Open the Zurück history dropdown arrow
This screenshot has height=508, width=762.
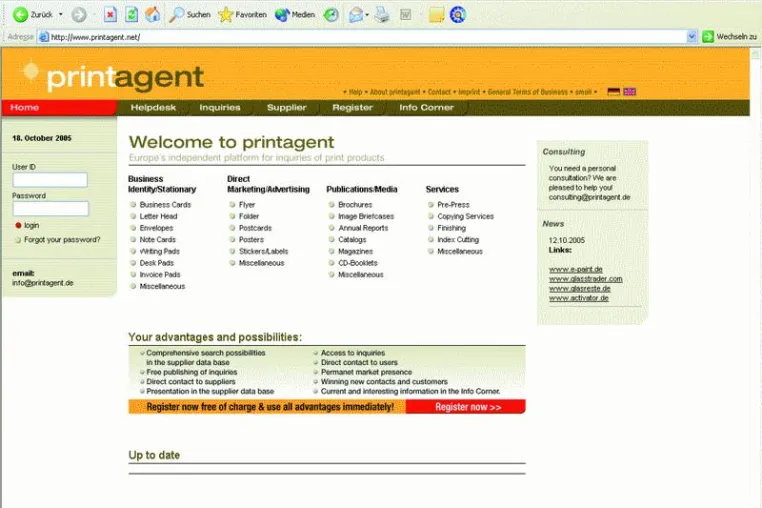[61, 15]
